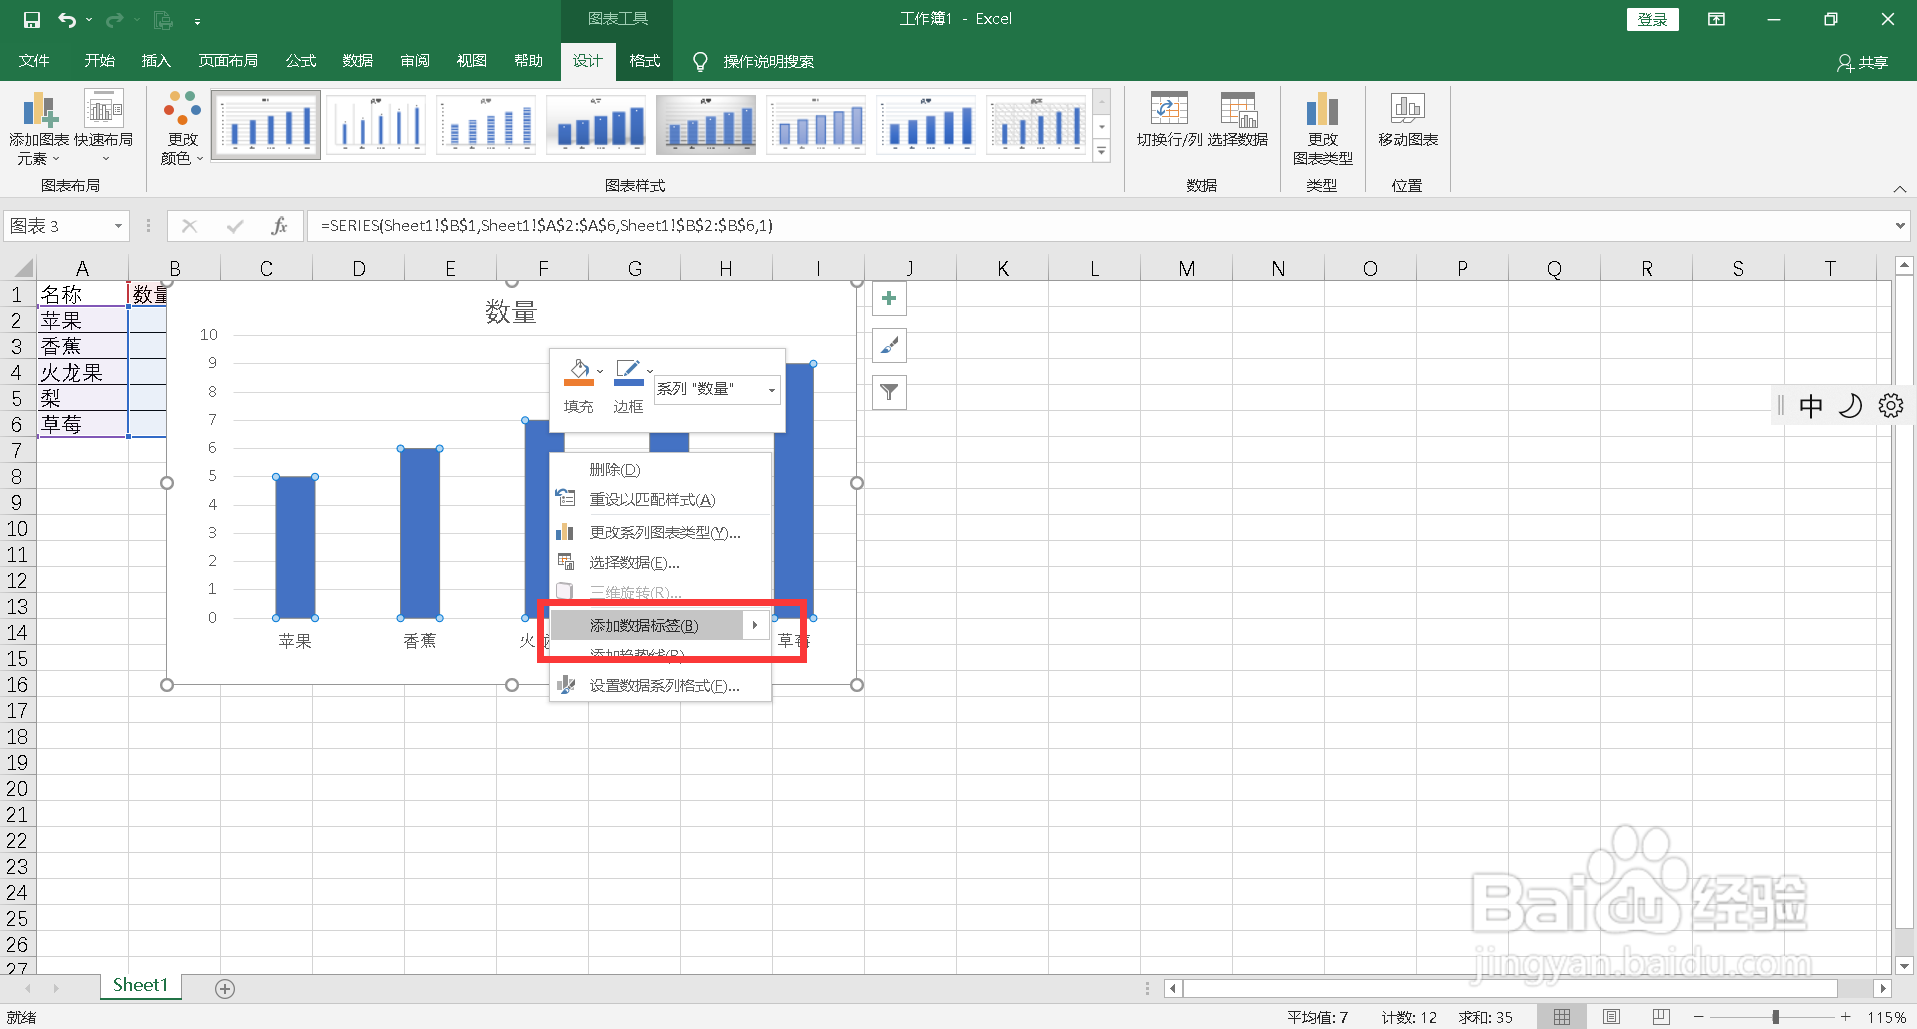The image size is (1917, 1029).
Task: Click the lightbulb Tell Me search icon
Action: click(x=701, y=62)
